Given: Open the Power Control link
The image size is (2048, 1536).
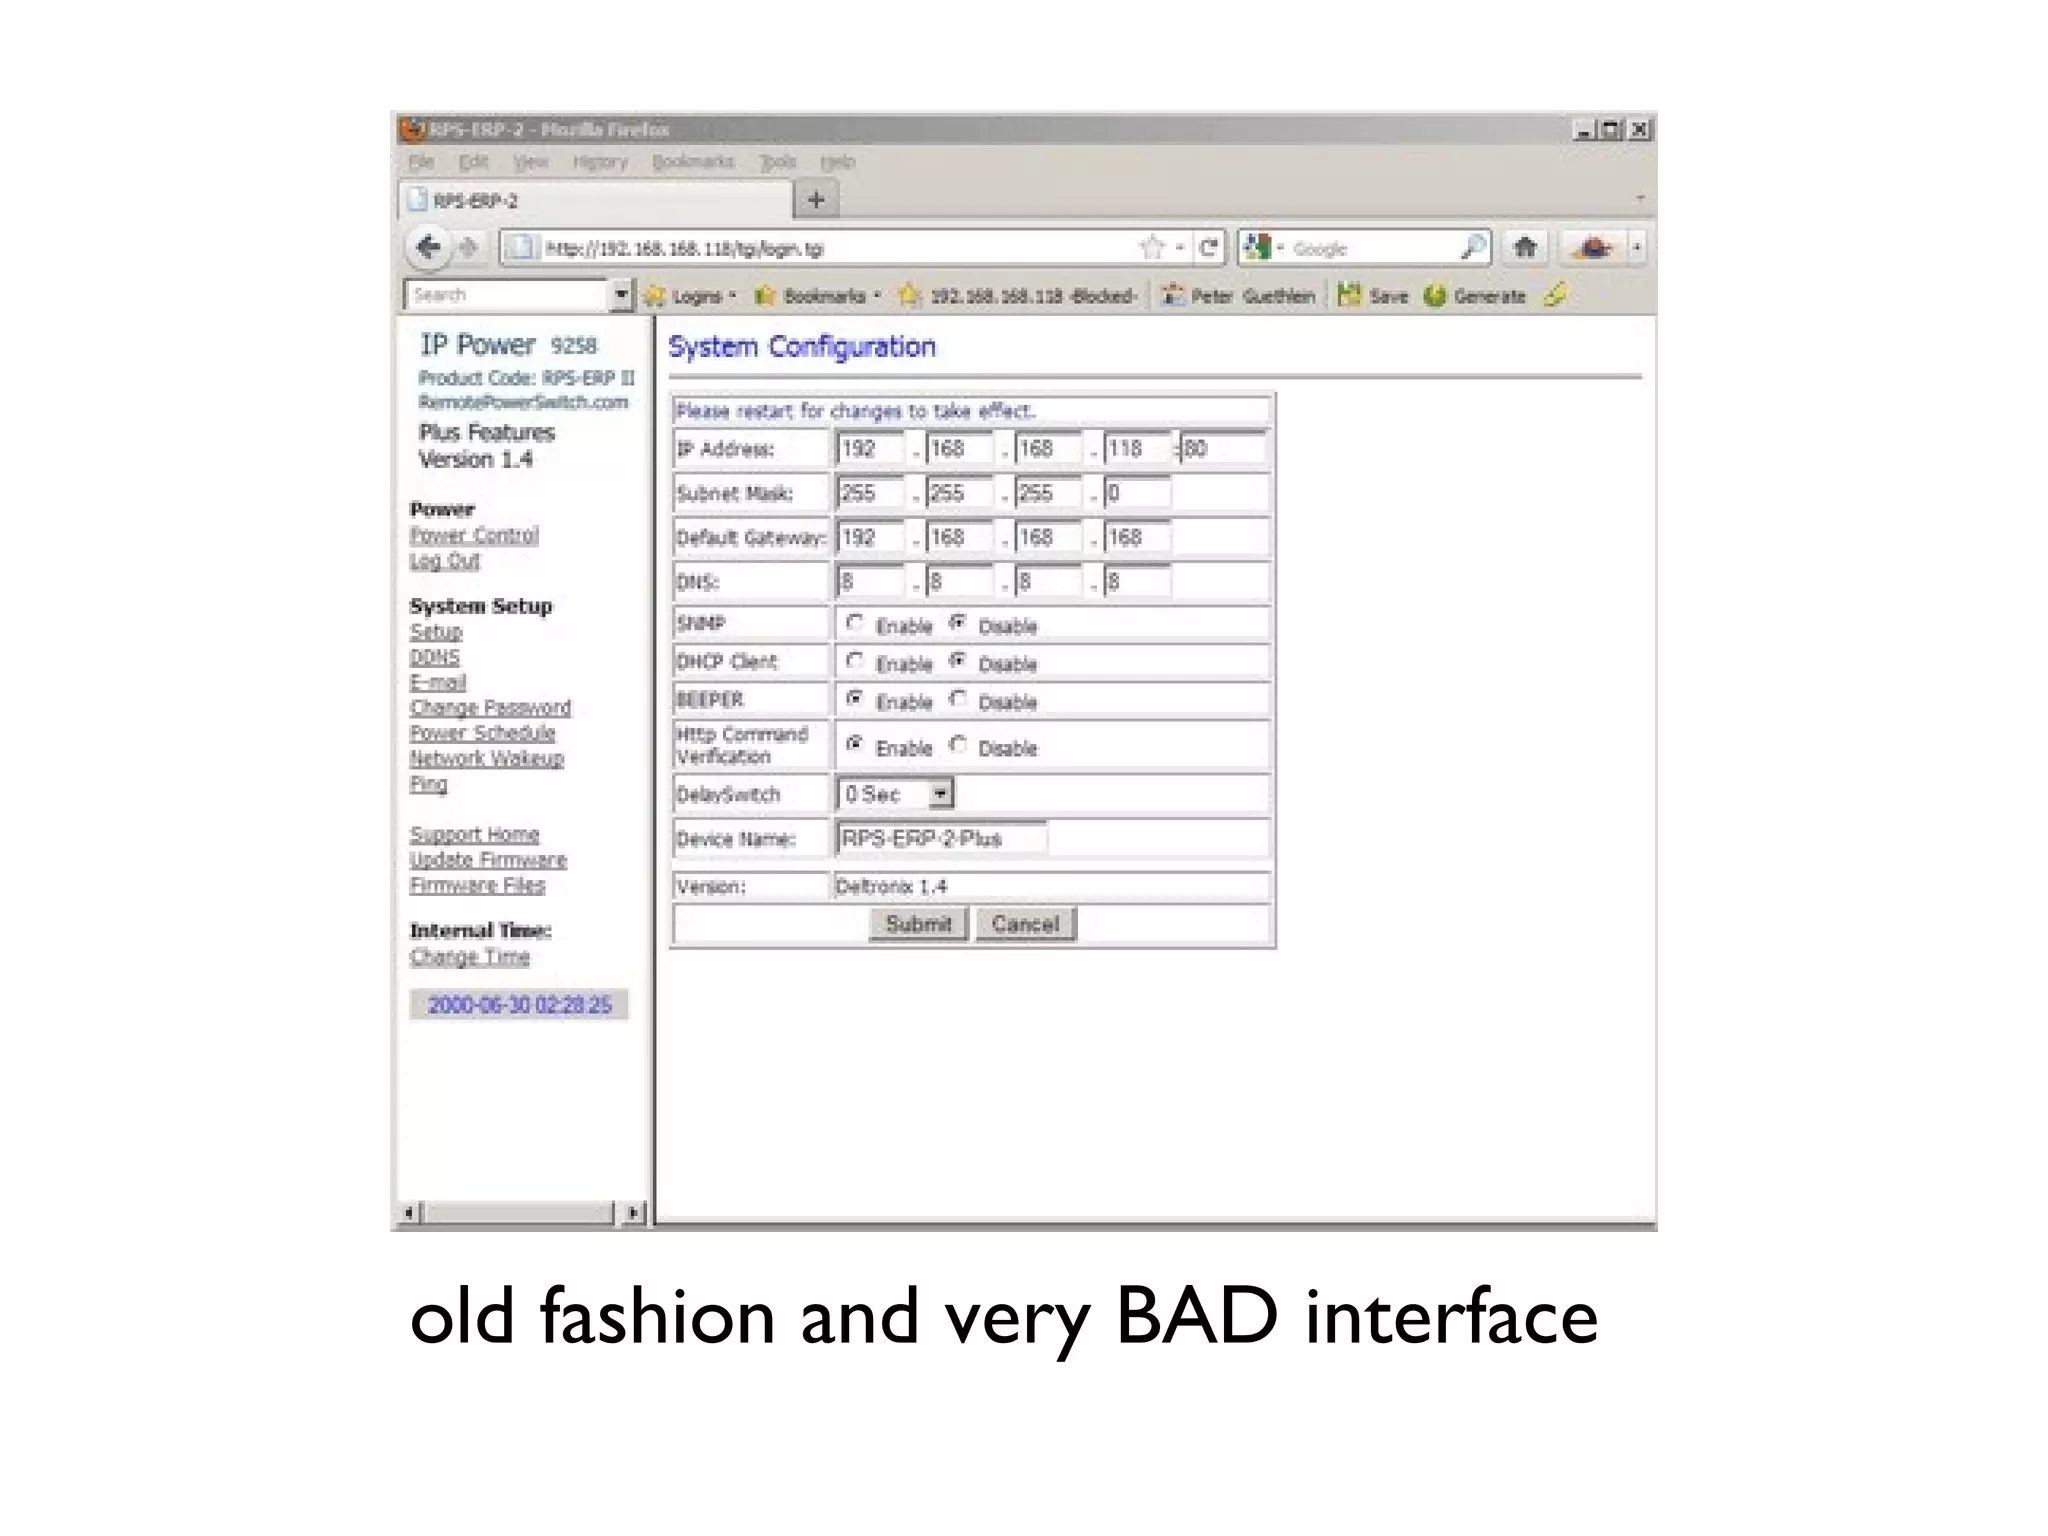Looking at the screenshot, I should coord(474,535).
